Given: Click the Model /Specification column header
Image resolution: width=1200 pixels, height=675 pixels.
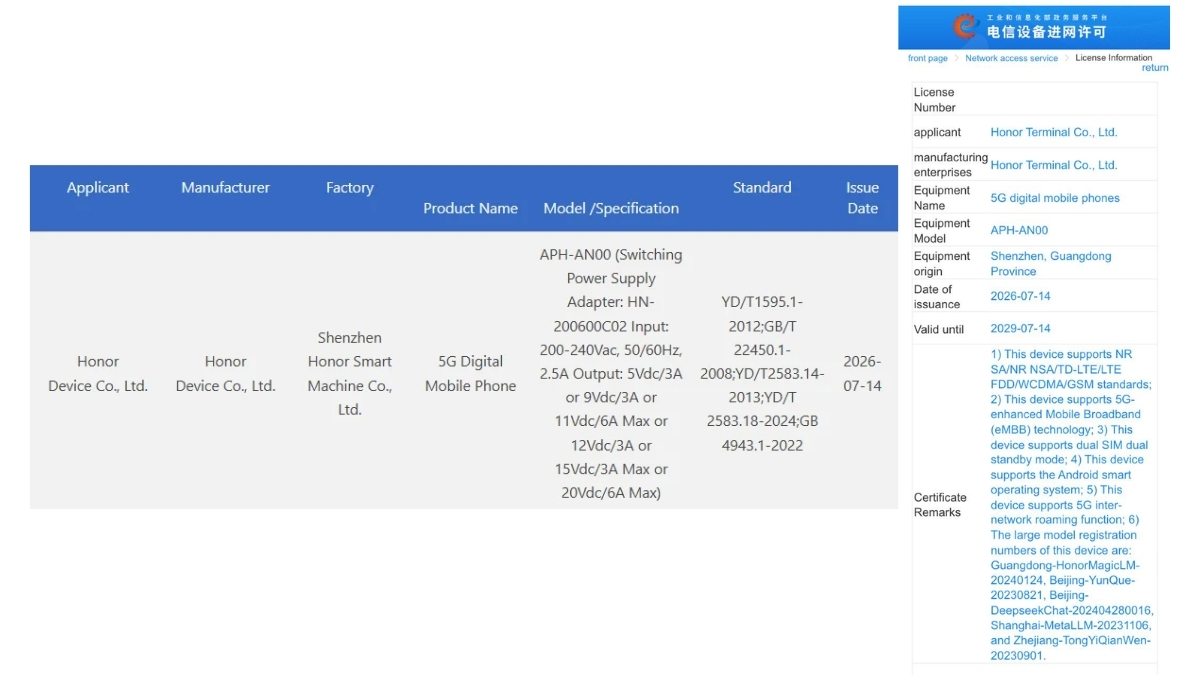Looking at the screenshot, I should [611, 208].
